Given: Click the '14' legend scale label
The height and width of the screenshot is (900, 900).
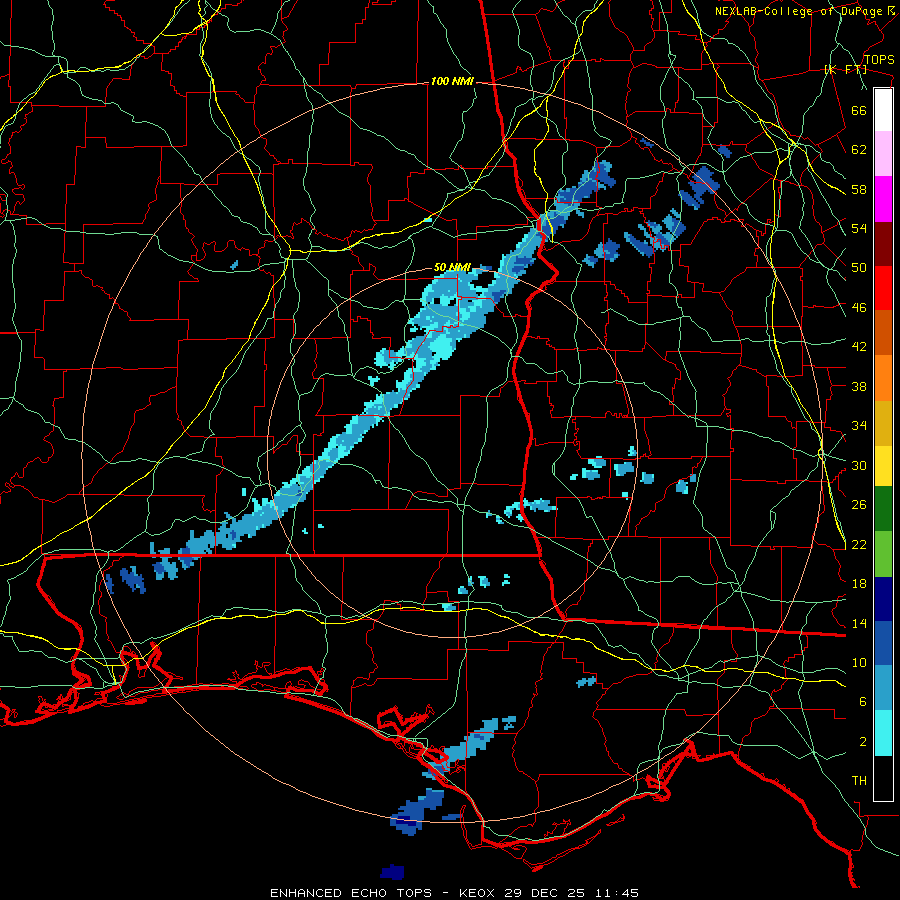Looking at the screenshot, I should [859, 623].
